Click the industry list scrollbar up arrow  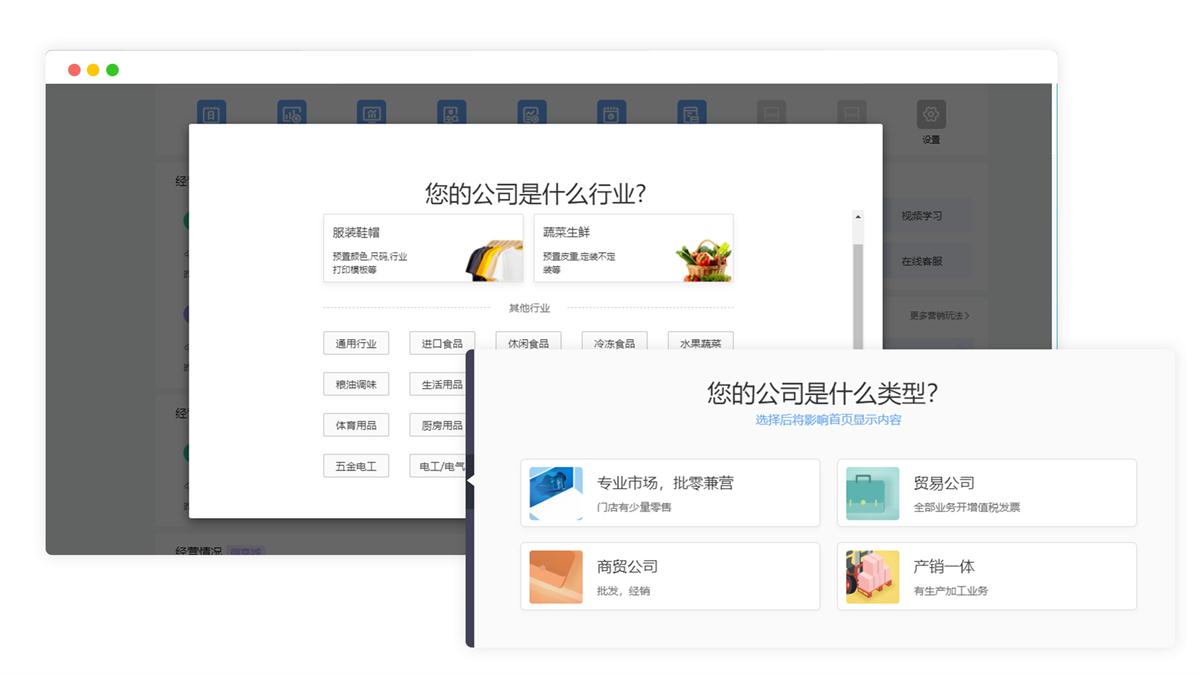(857, 216)
